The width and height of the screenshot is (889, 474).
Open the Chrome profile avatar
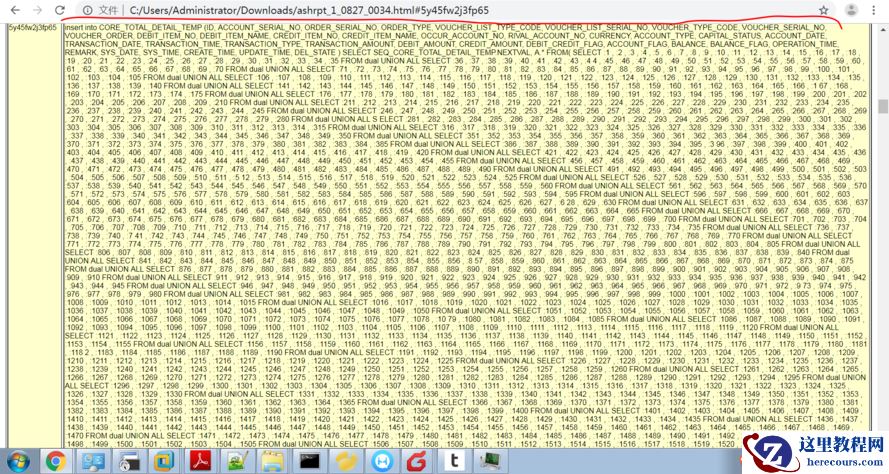[x=849, y=9]
